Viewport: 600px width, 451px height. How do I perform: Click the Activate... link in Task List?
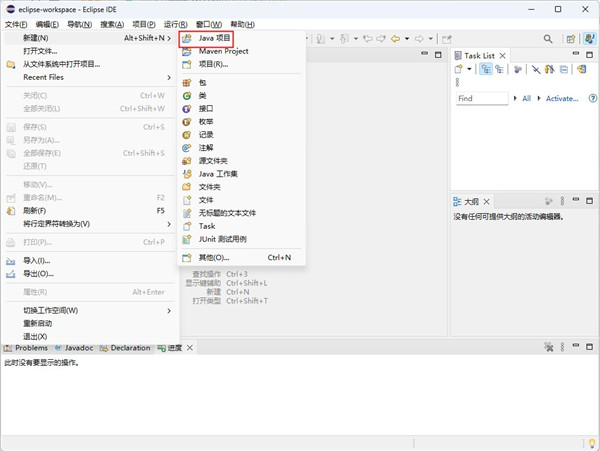tap(562, 99)
